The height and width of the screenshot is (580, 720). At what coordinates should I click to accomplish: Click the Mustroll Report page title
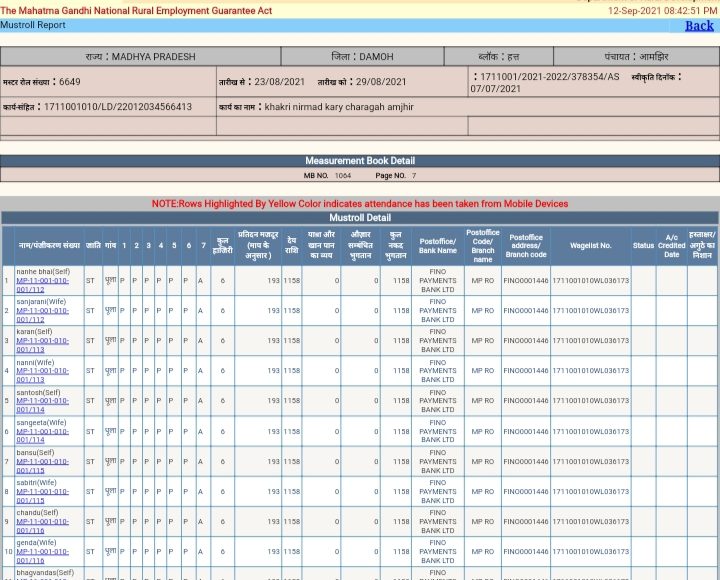(33, 25)
